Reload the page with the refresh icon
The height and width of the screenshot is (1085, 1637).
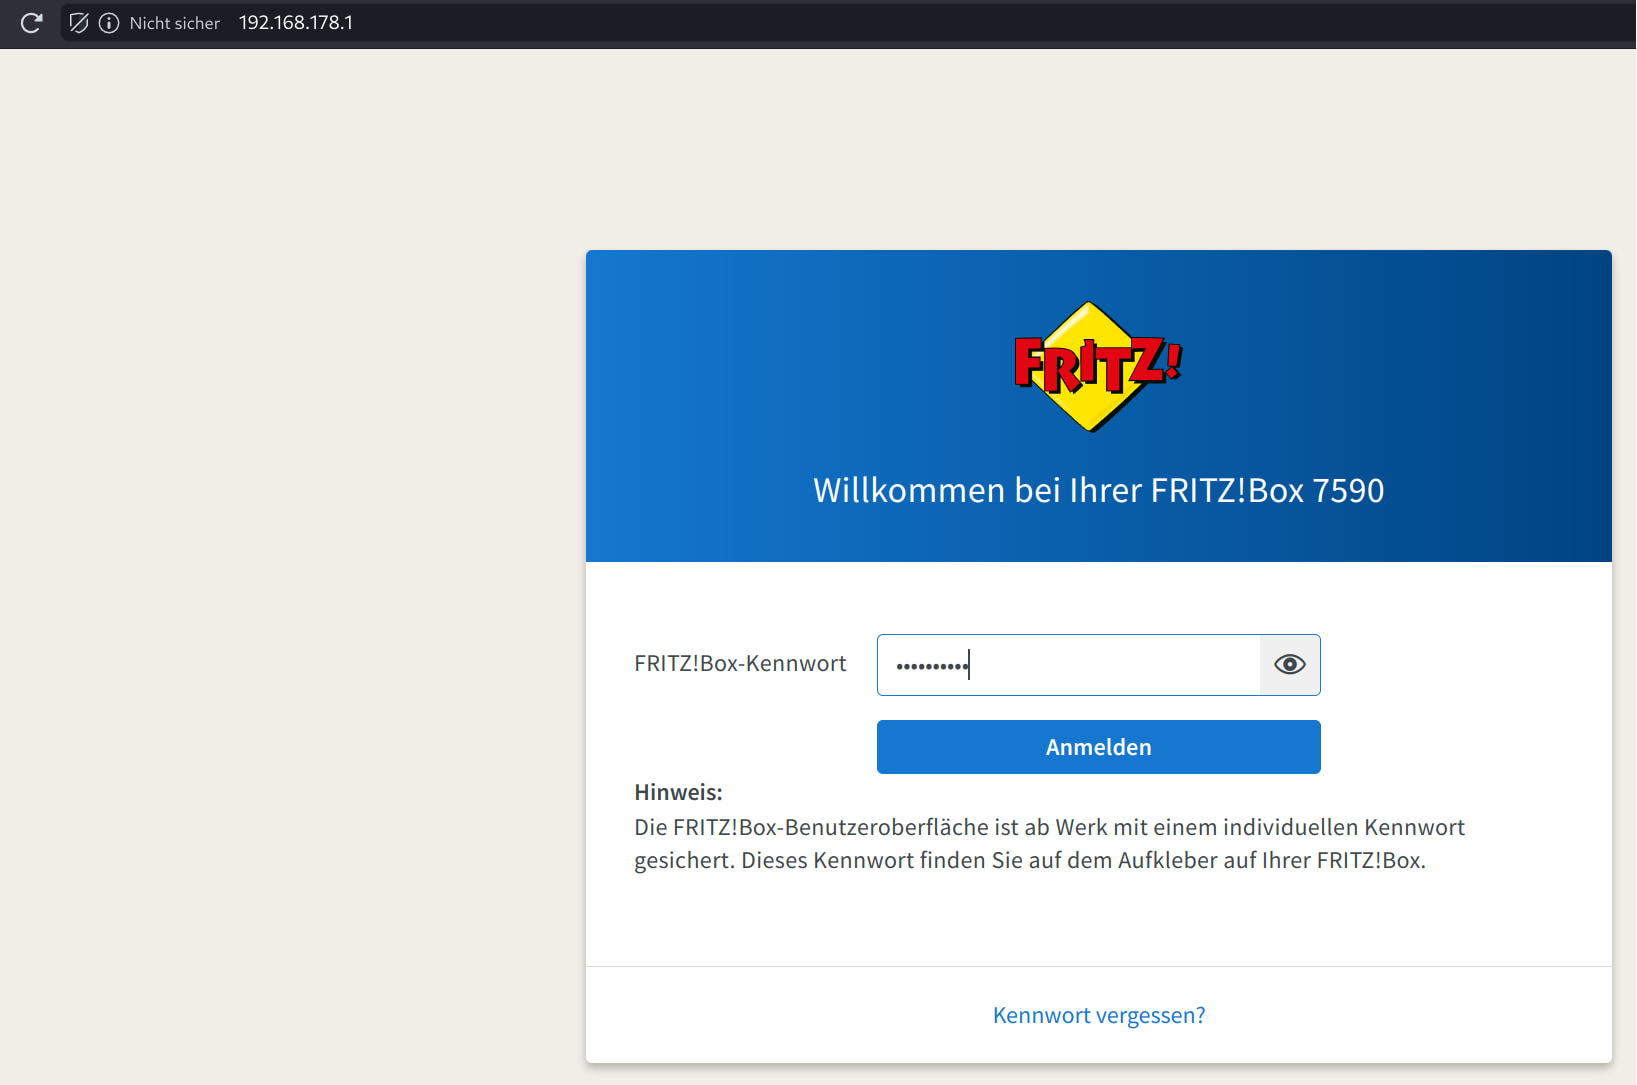(31, 23)
